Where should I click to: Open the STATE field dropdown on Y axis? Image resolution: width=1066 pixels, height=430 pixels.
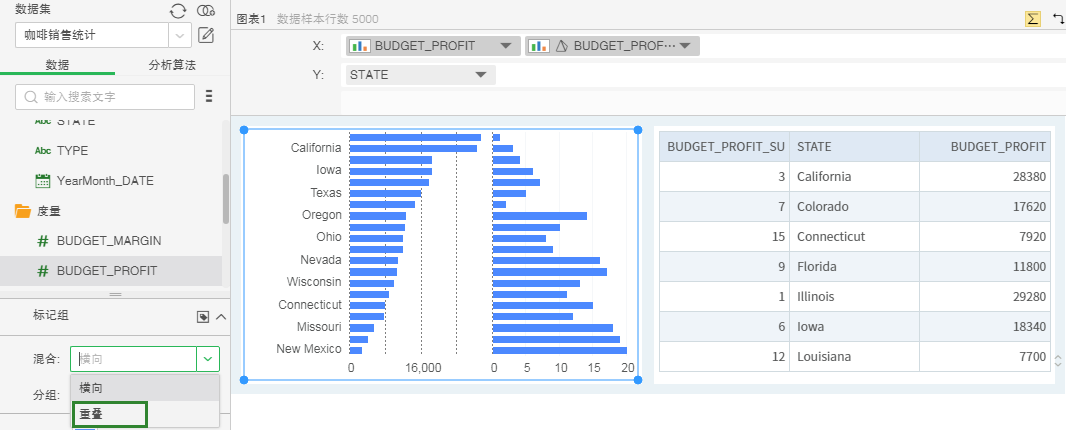481,75
